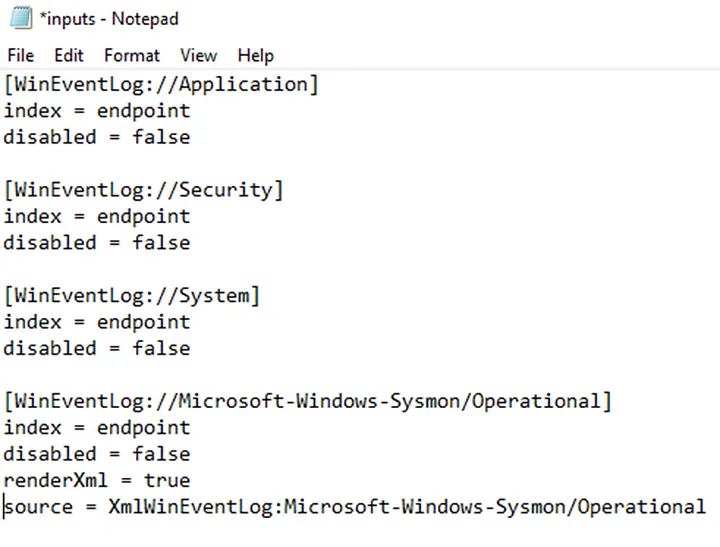Viewport: 720px width, 547px height.
Task: Click 'disabled = false' under Application stanza
Action: (97, 137)
